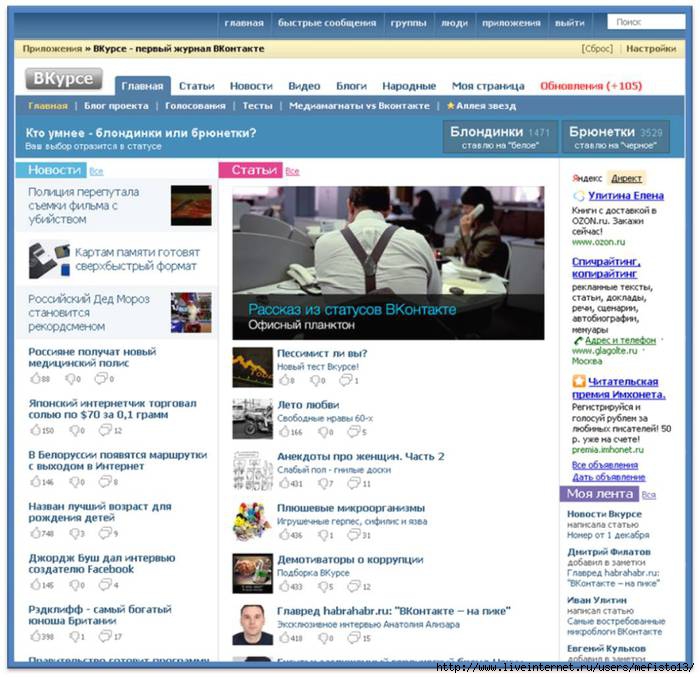Screen dimensions: 700x678
Task: Click the Все объявления link
Action: pos(605,465)
